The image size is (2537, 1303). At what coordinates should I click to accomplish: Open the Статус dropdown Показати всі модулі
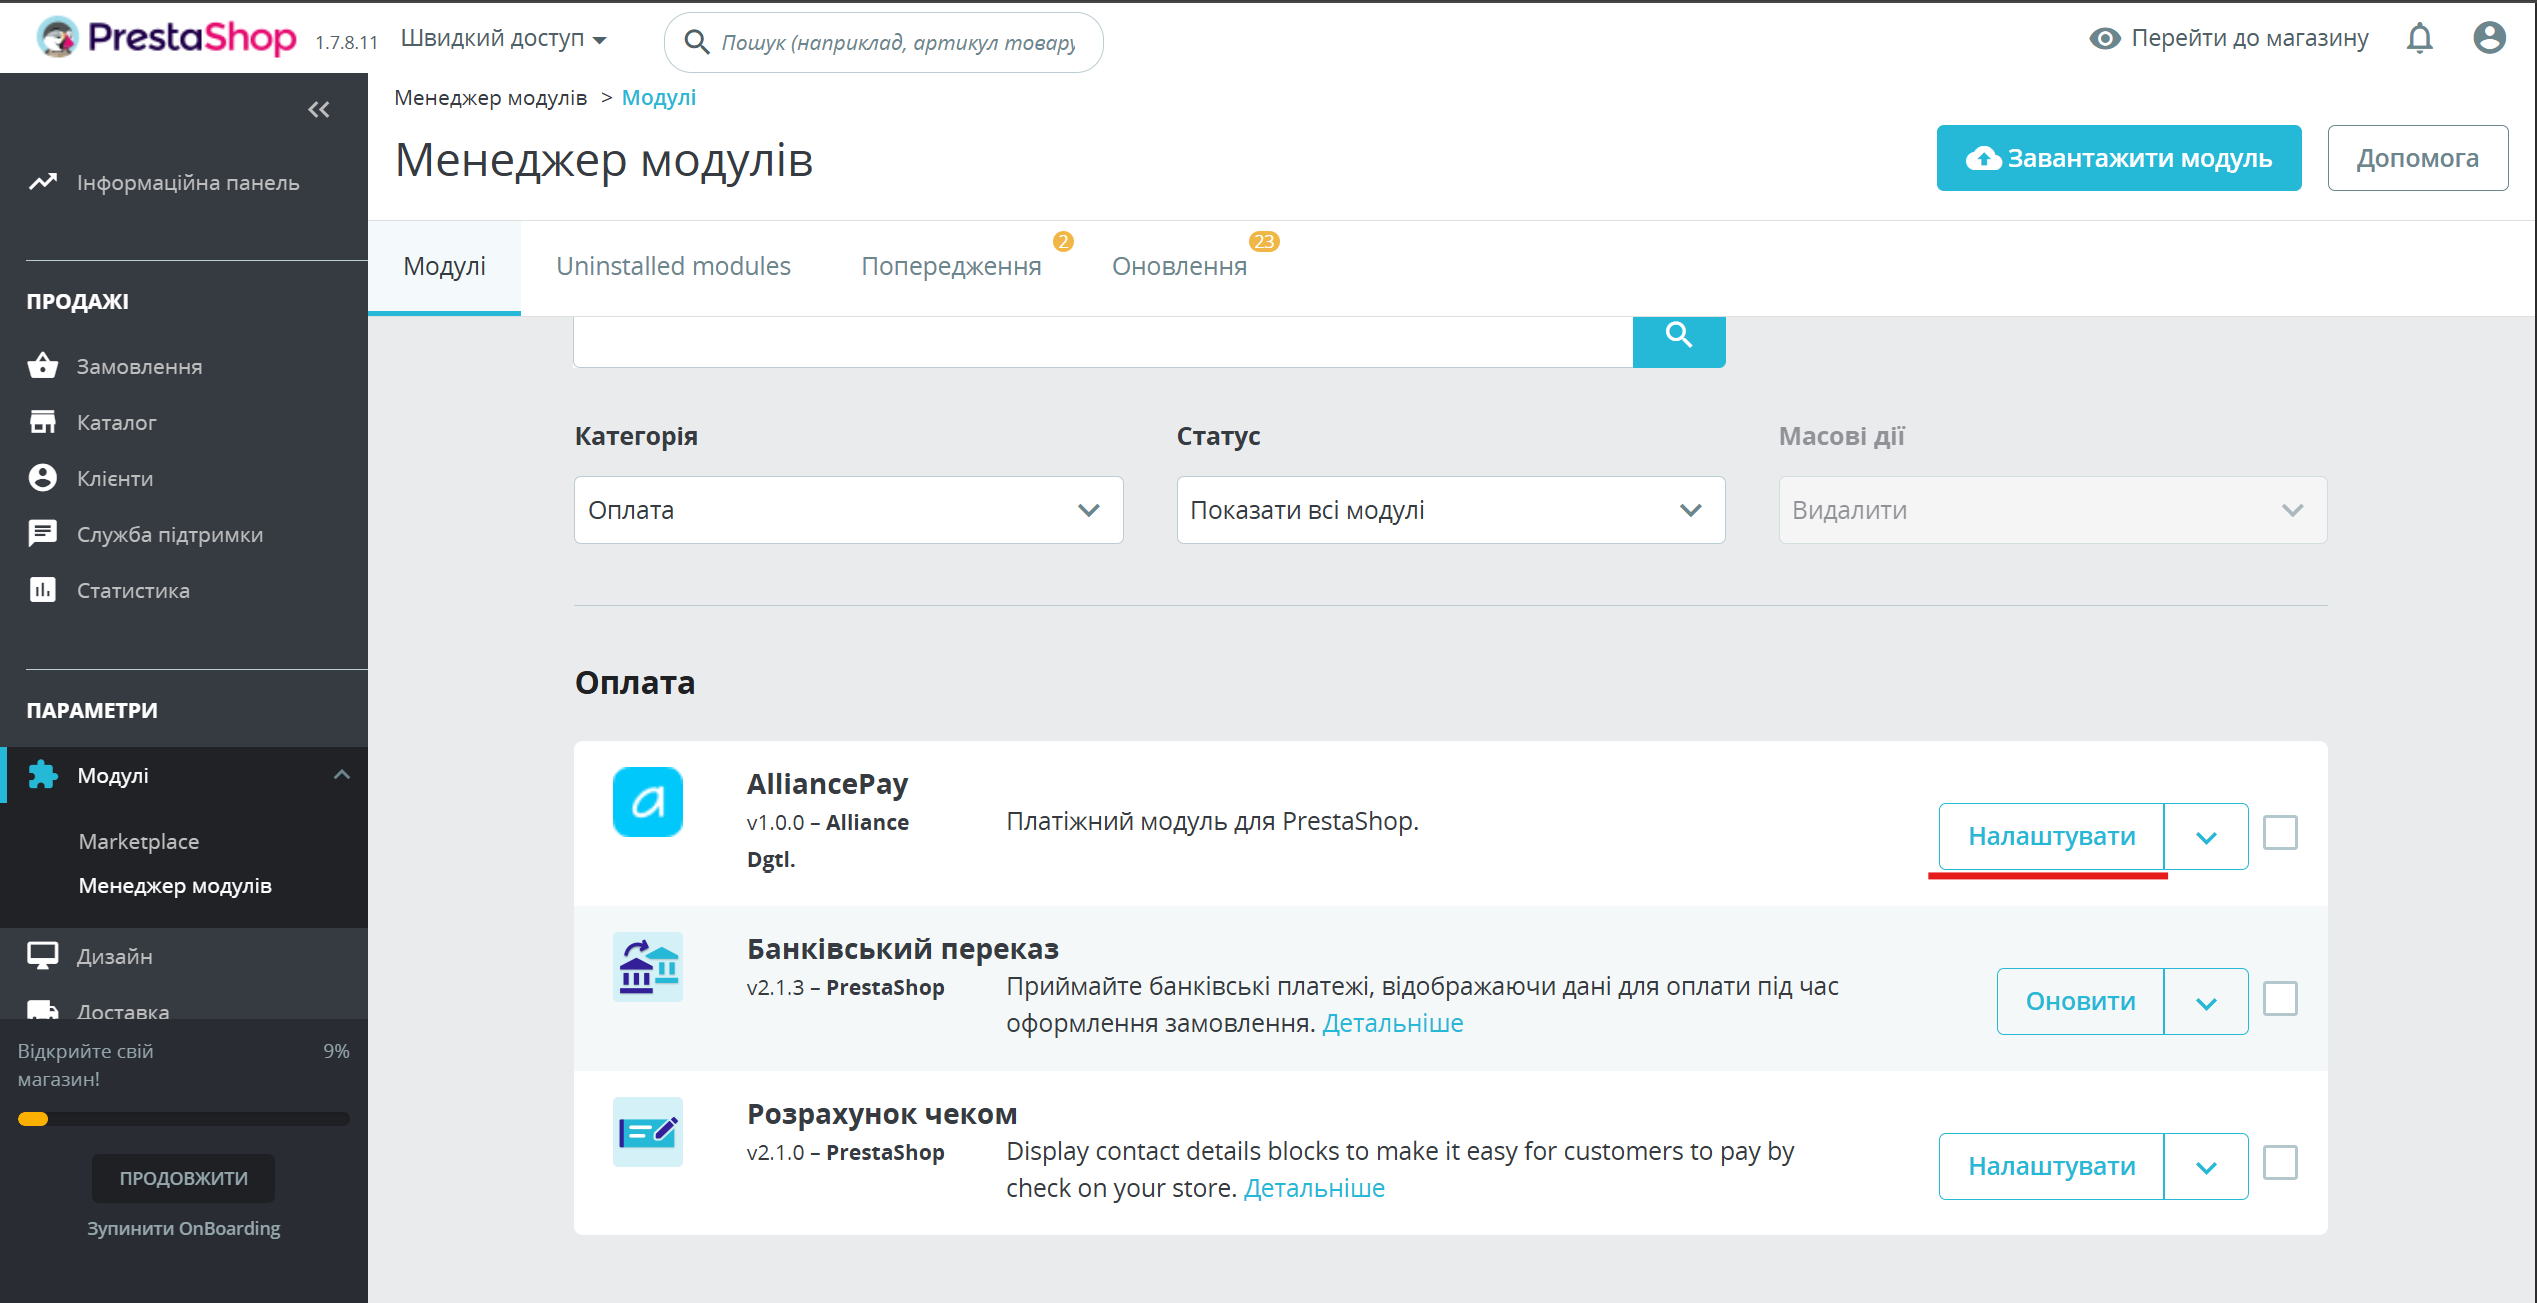pyautogui.click(x=1450, y=510)
